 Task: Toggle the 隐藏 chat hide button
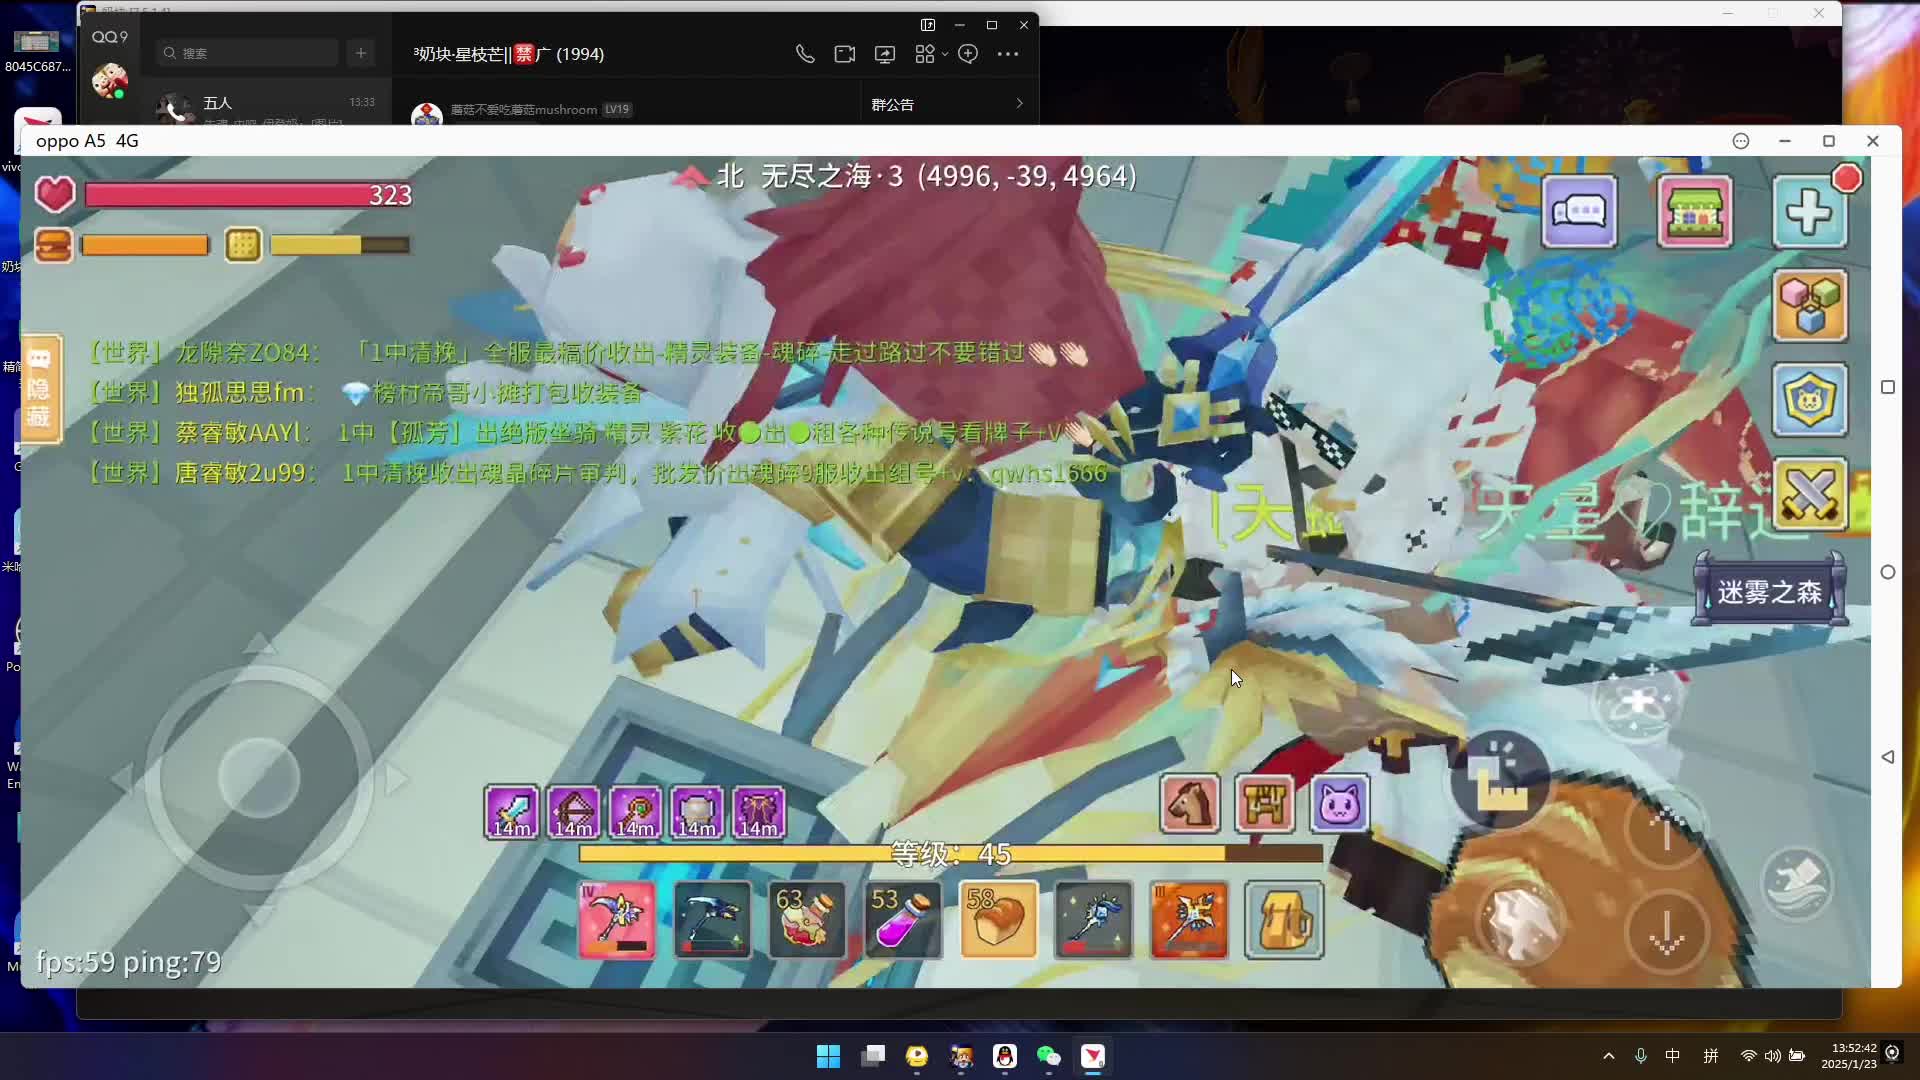[40, 390]
